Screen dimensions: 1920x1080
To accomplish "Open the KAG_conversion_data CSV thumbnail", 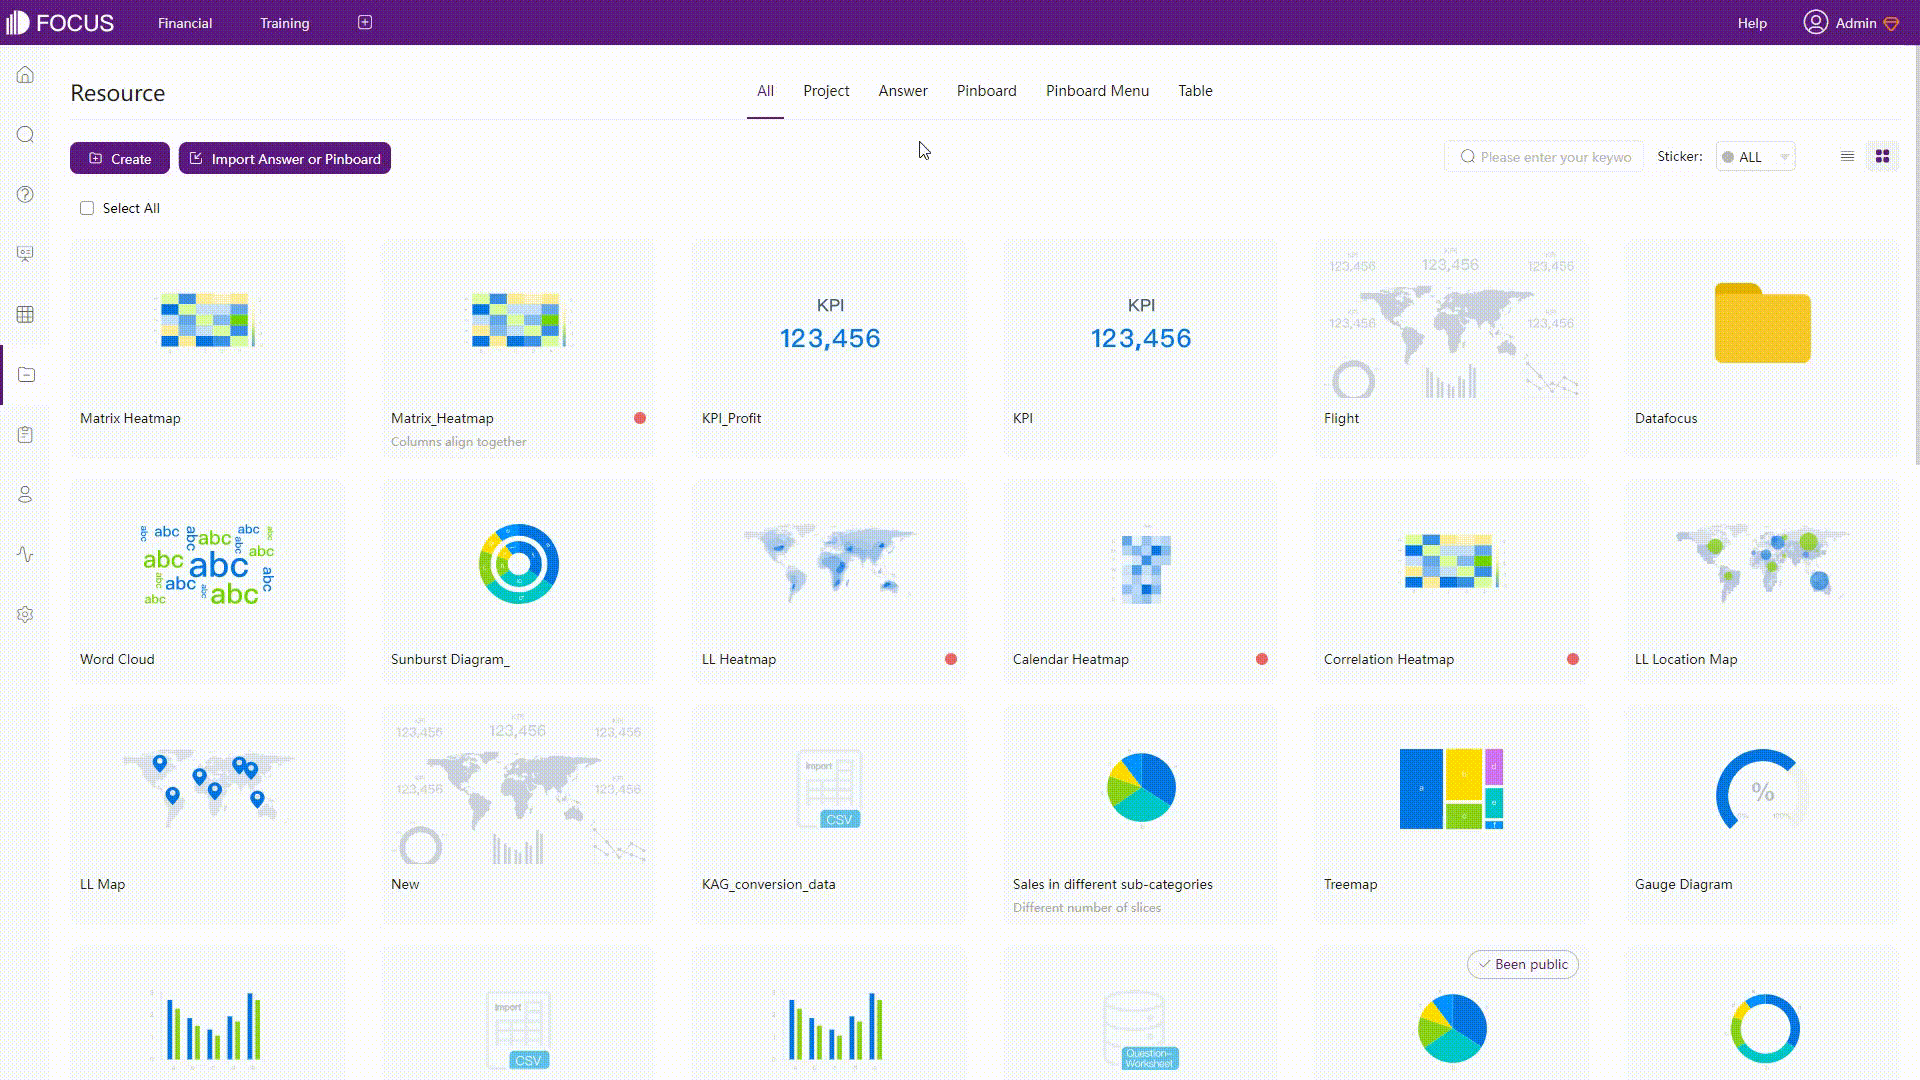I will [830, 790].
